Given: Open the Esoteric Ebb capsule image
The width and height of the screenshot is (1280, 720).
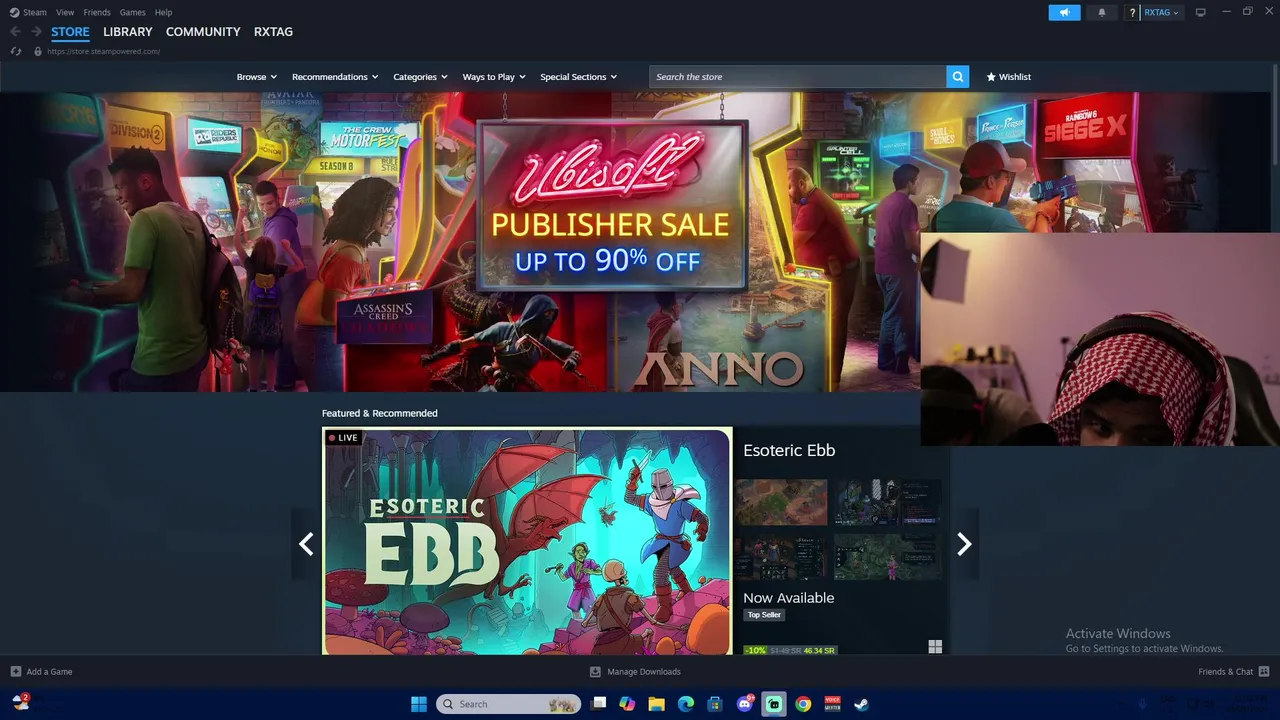Looking at the screenshot, I should [x=527, y=541].
